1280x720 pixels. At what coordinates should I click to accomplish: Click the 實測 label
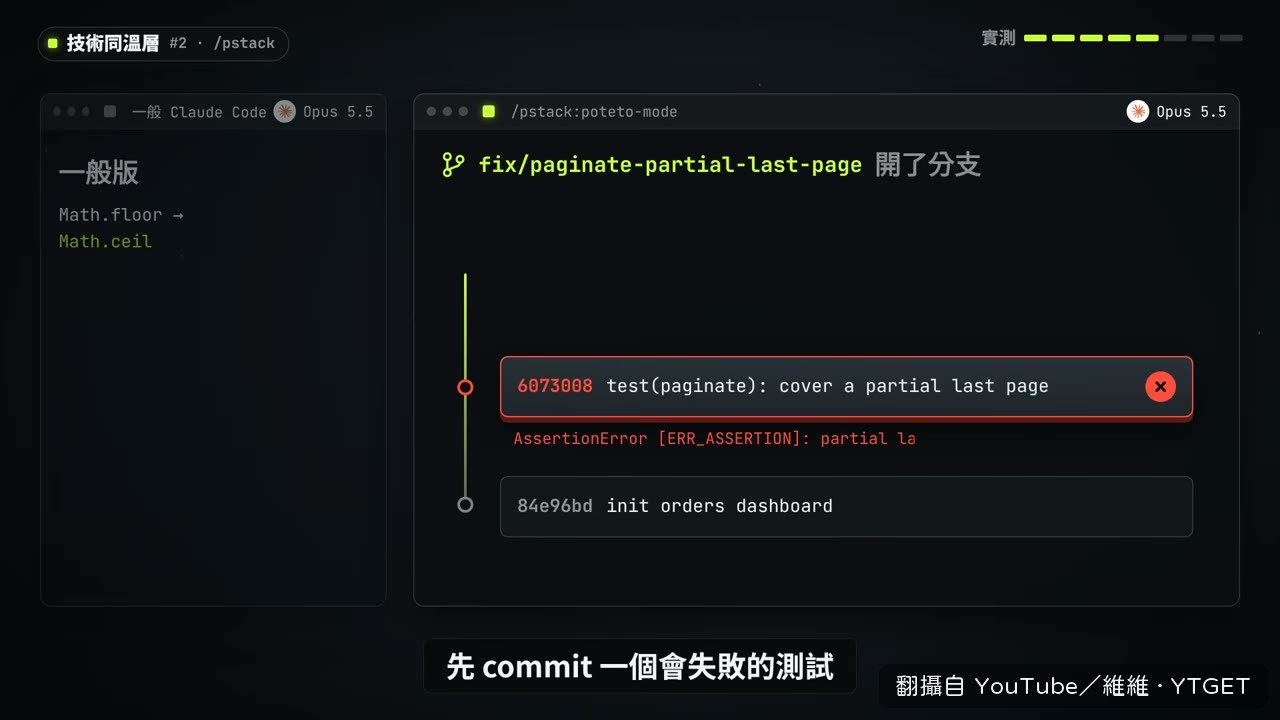[998, 38]
